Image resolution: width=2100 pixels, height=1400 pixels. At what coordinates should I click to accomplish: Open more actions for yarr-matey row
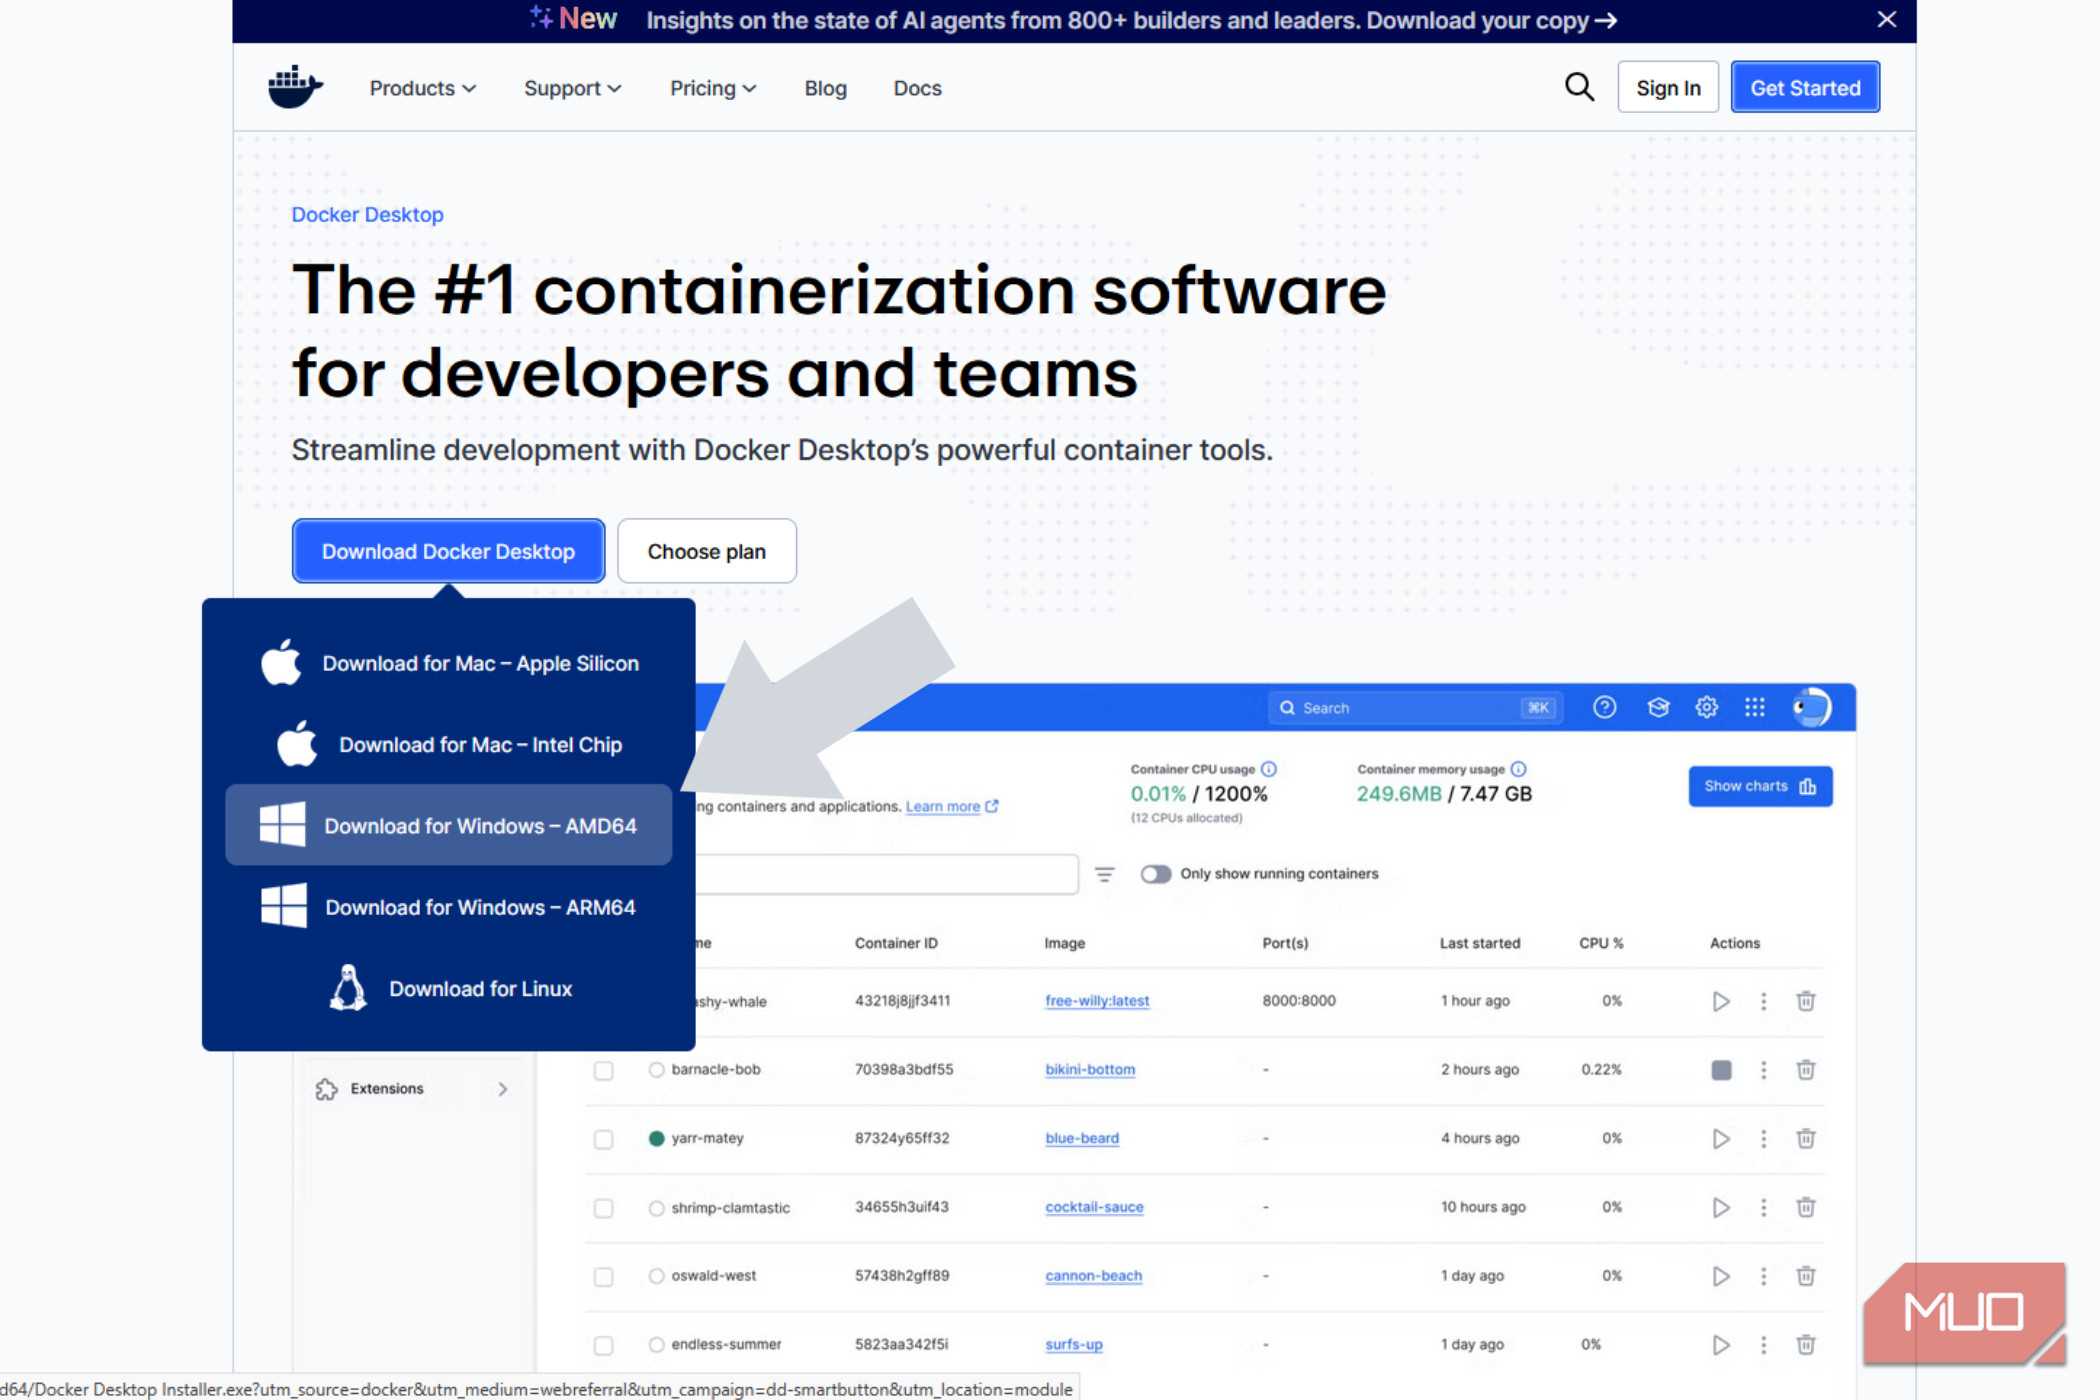tap(1763, 1139)
